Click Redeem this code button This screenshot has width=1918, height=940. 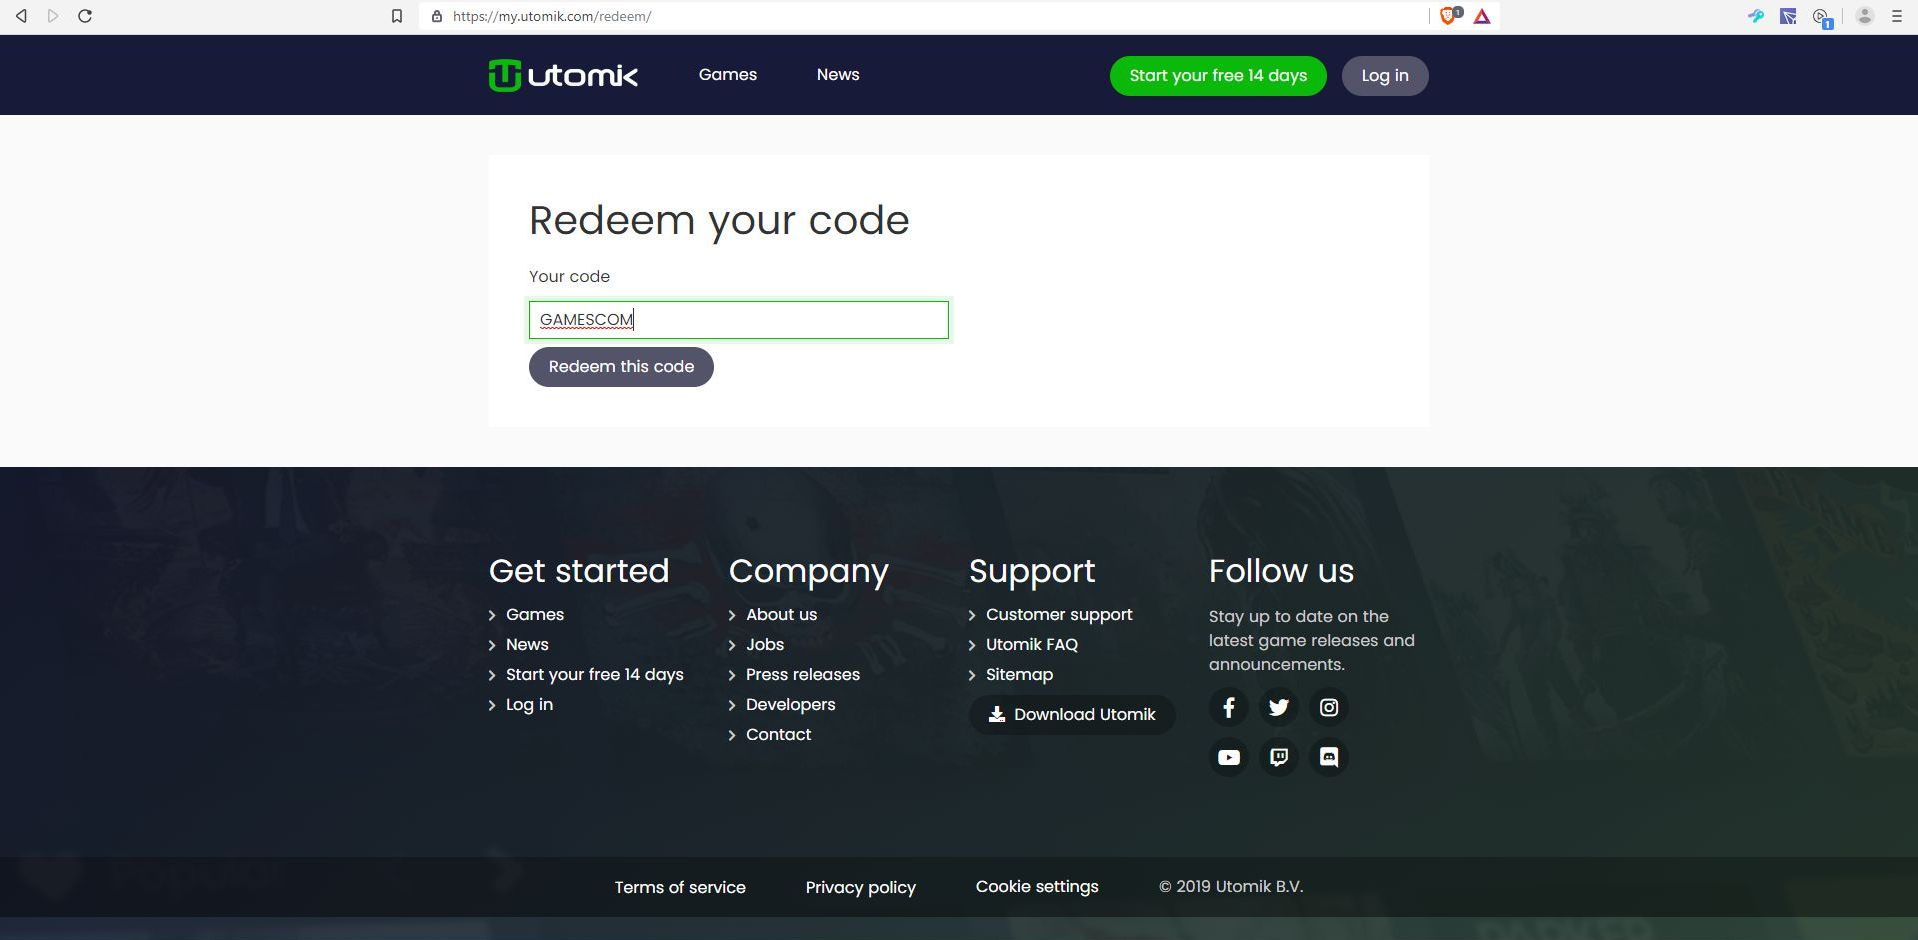tap(621, 367)
